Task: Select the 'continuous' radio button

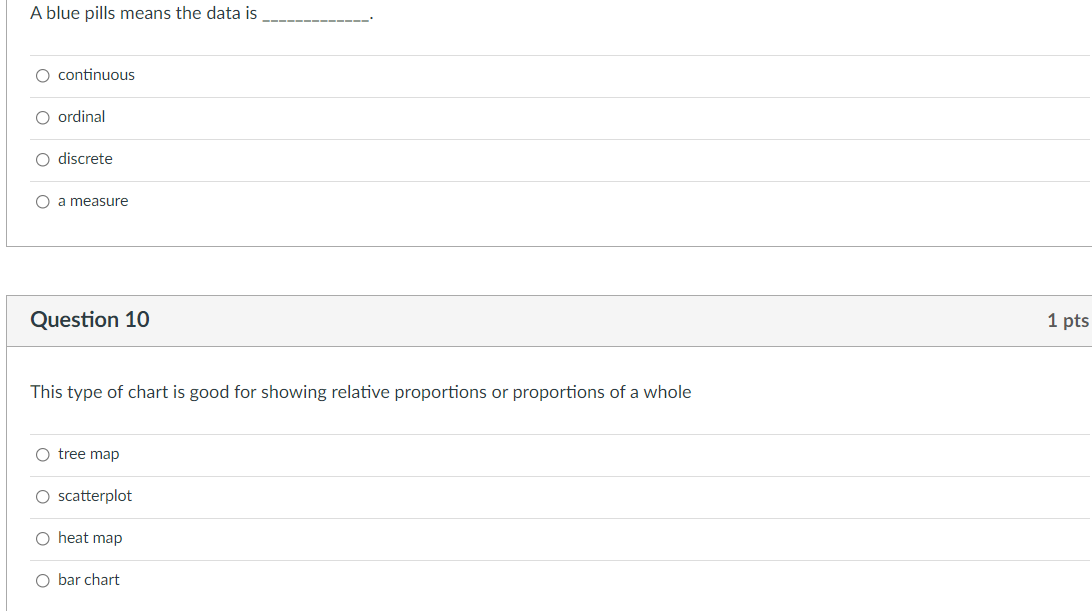Action: tap(42, 75)
